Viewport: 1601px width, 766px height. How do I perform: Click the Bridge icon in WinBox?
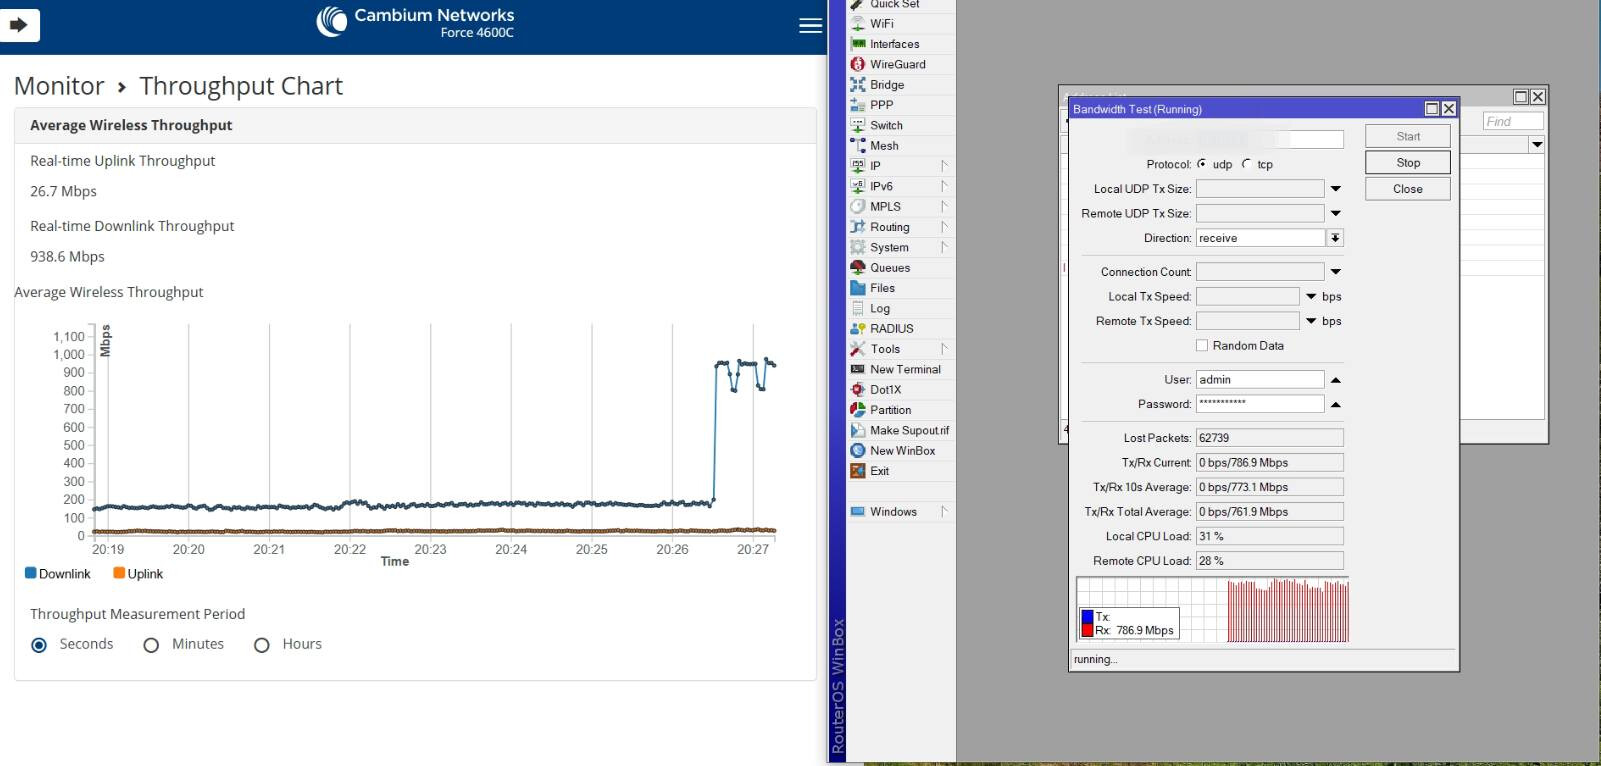pos(858,85)
